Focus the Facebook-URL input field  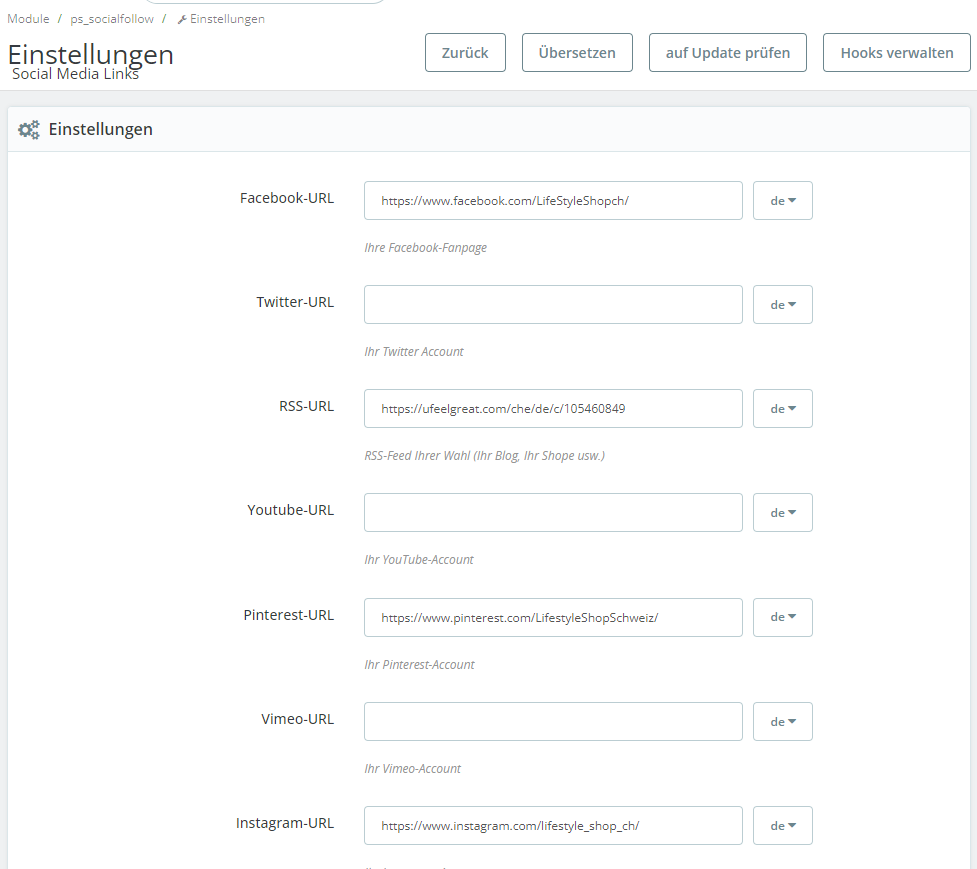pyautogui.click(x=553, y=201)
